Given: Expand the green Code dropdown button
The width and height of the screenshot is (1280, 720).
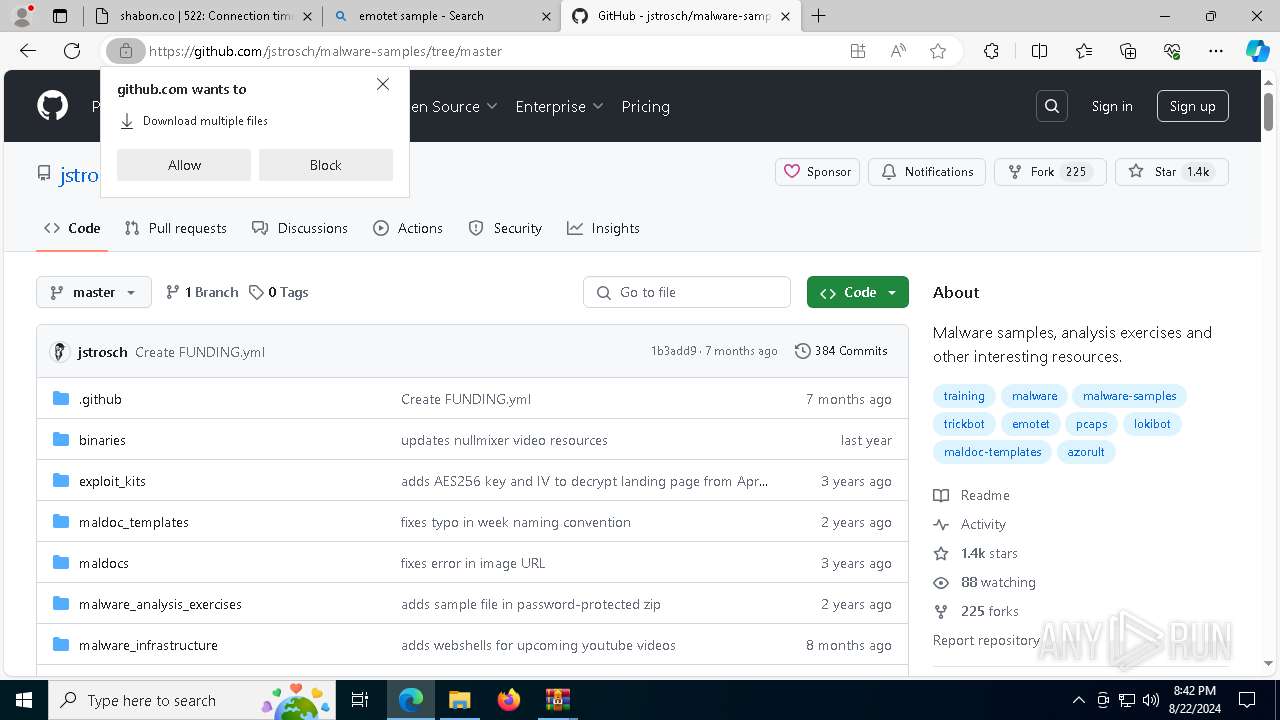Looking at the screenshot, I should click(x=858, y=292).
